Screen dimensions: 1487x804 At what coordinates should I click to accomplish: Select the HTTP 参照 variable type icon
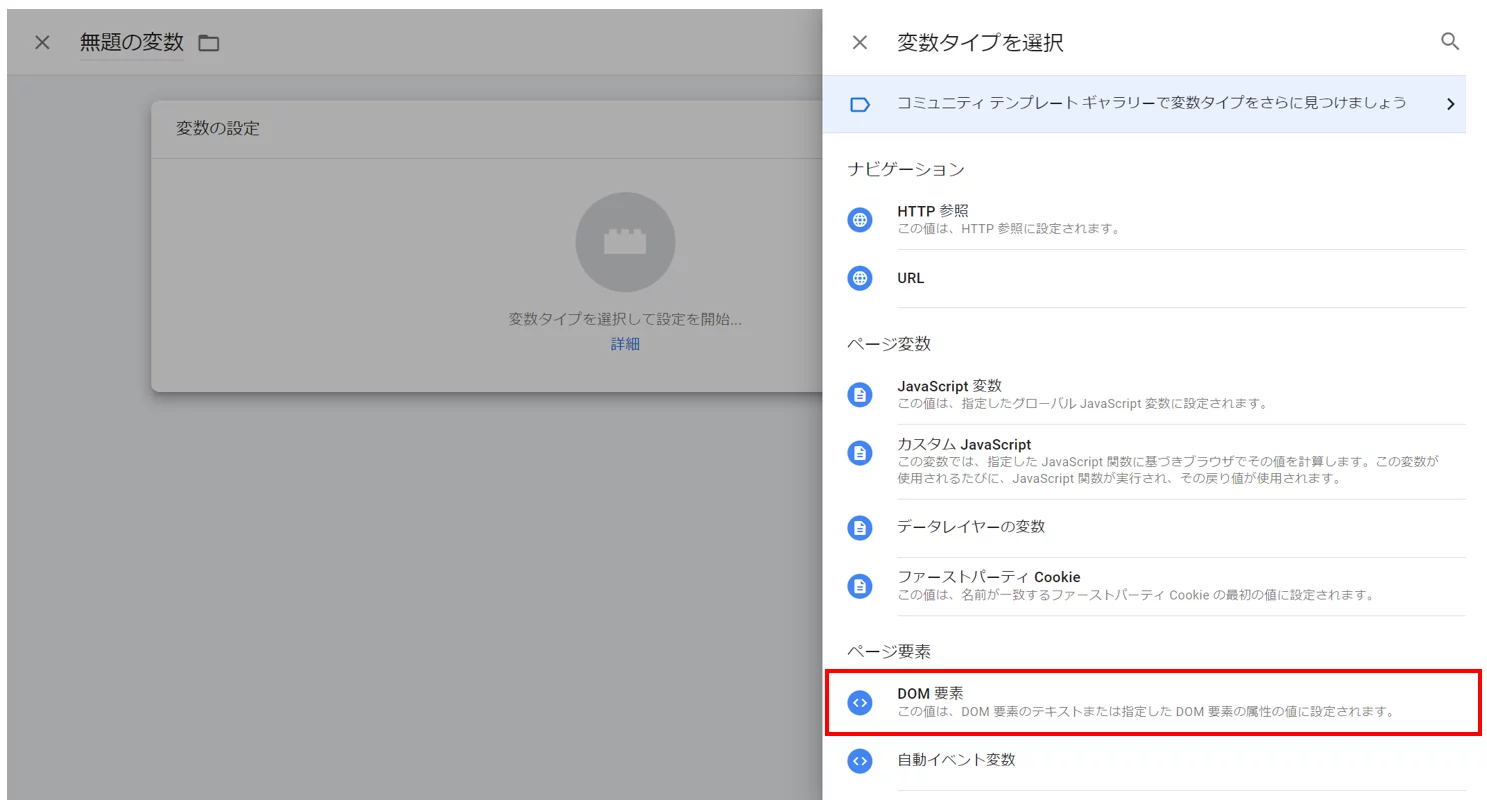[860, 219]
